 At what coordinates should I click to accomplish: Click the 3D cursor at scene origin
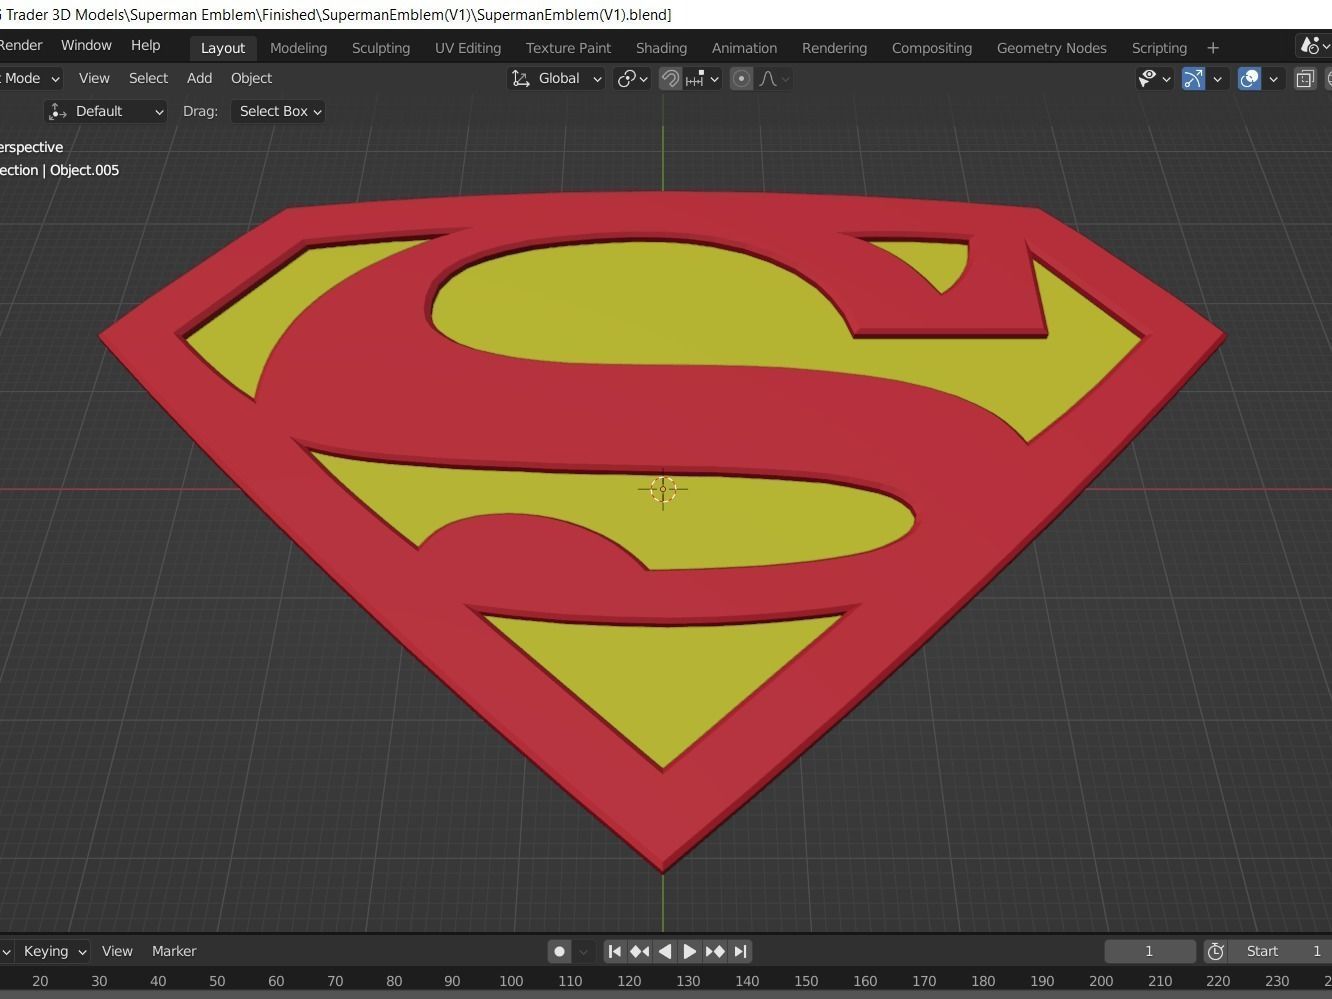point(663,489)
